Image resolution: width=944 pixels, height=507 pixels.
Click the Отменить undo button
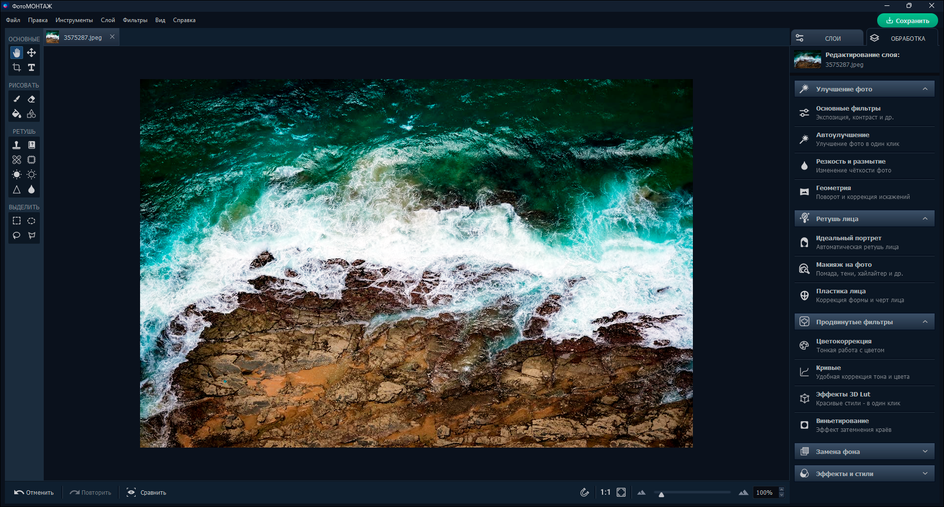coord(34,493)
